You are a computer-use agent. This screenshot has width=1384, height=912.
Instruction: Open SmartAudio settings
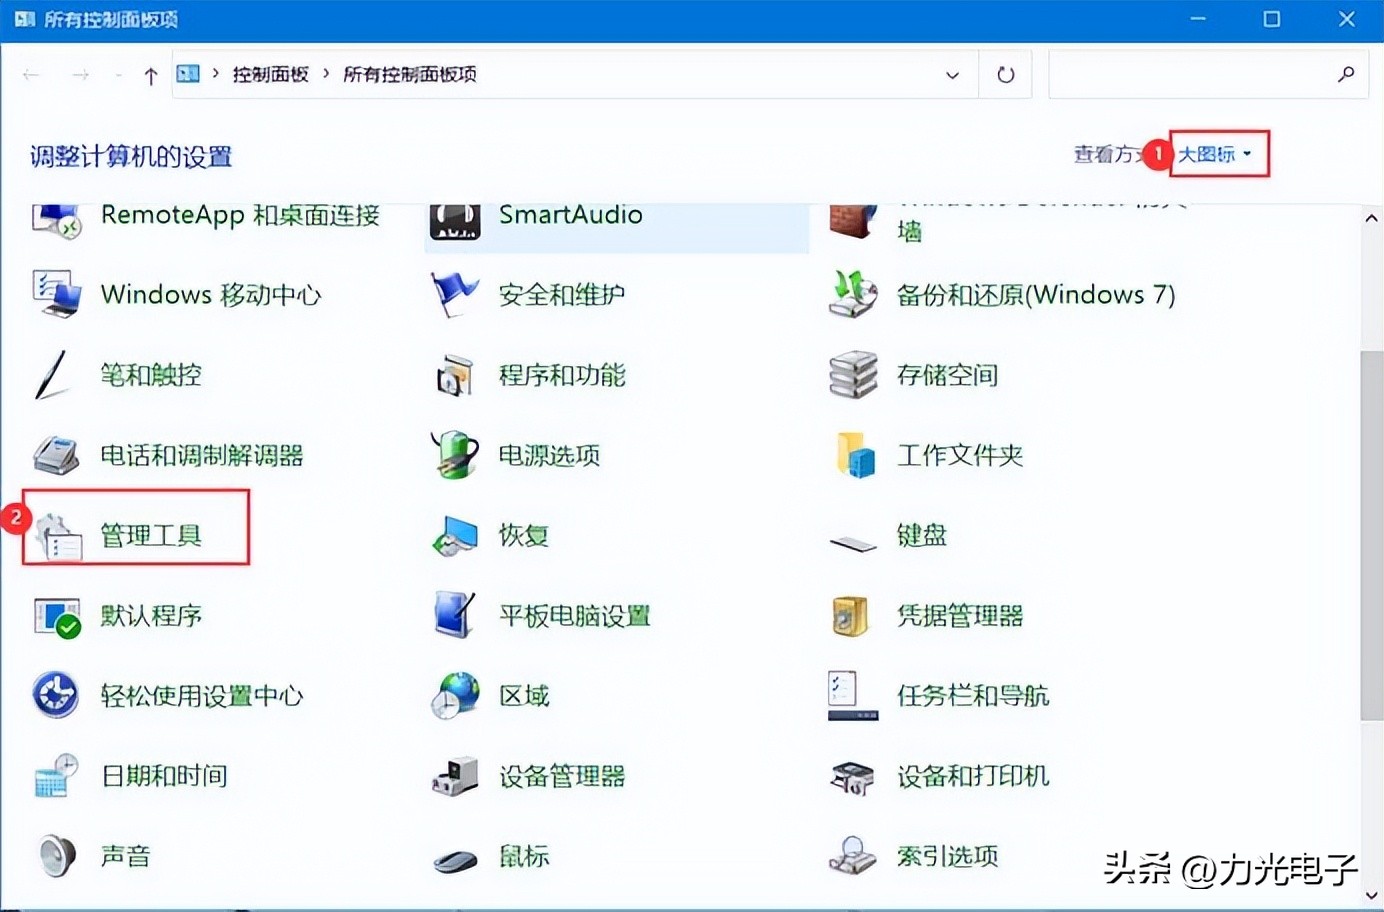571,214
